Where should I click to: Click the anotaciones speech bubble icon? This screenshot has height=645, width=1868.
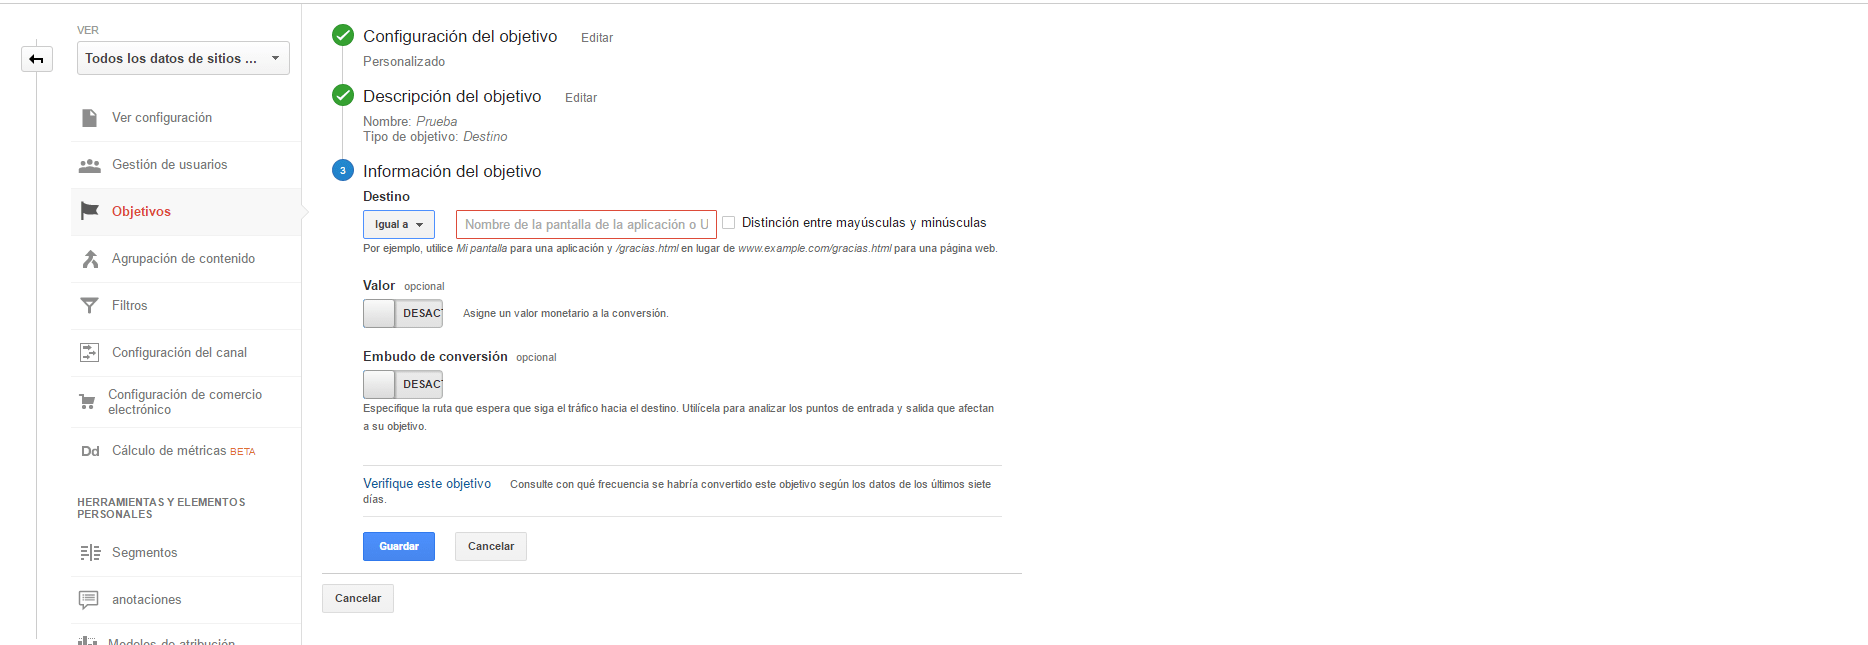(89, 600)
